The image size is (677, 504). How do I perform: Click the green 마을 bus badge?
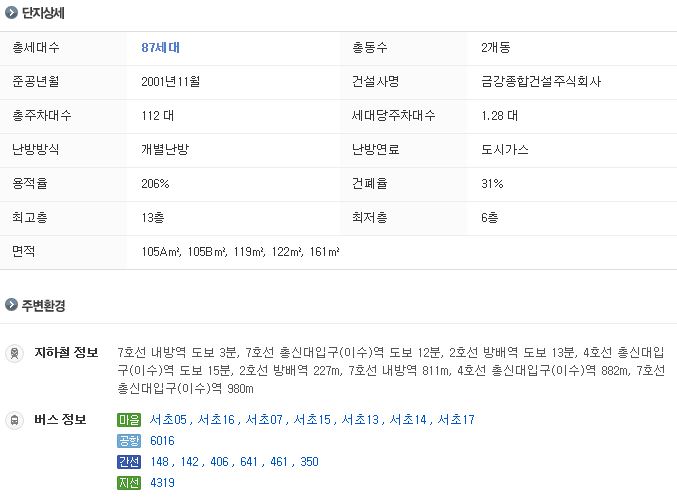point(129,420)
